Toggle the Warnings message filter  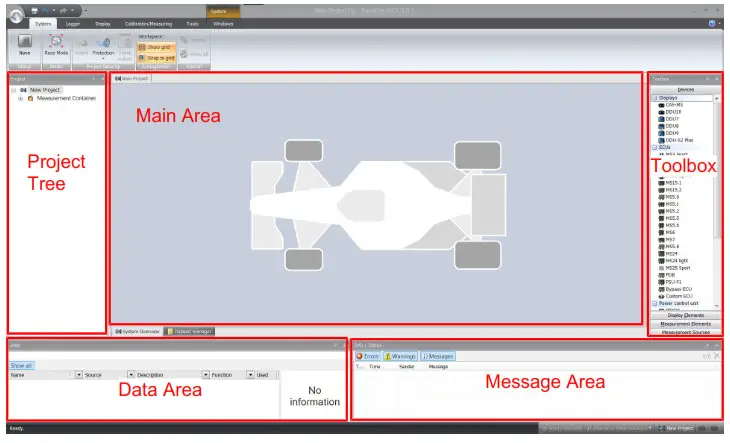400,356
